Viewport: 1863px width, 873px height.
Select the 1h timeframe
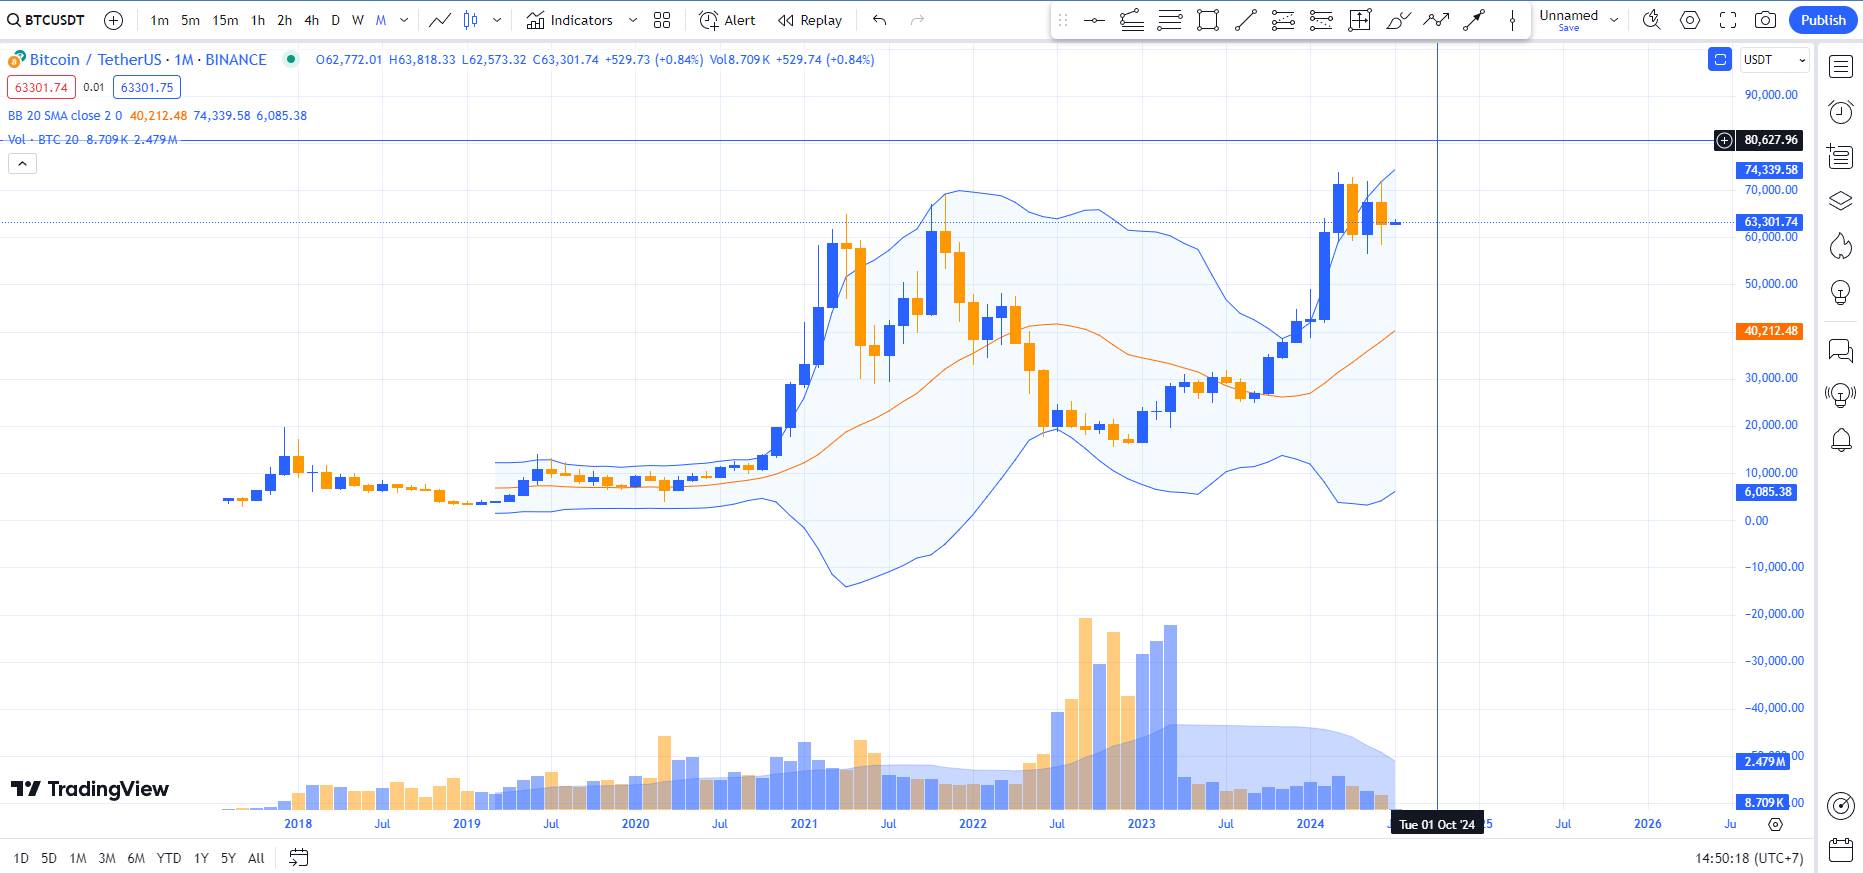(258, 20)
